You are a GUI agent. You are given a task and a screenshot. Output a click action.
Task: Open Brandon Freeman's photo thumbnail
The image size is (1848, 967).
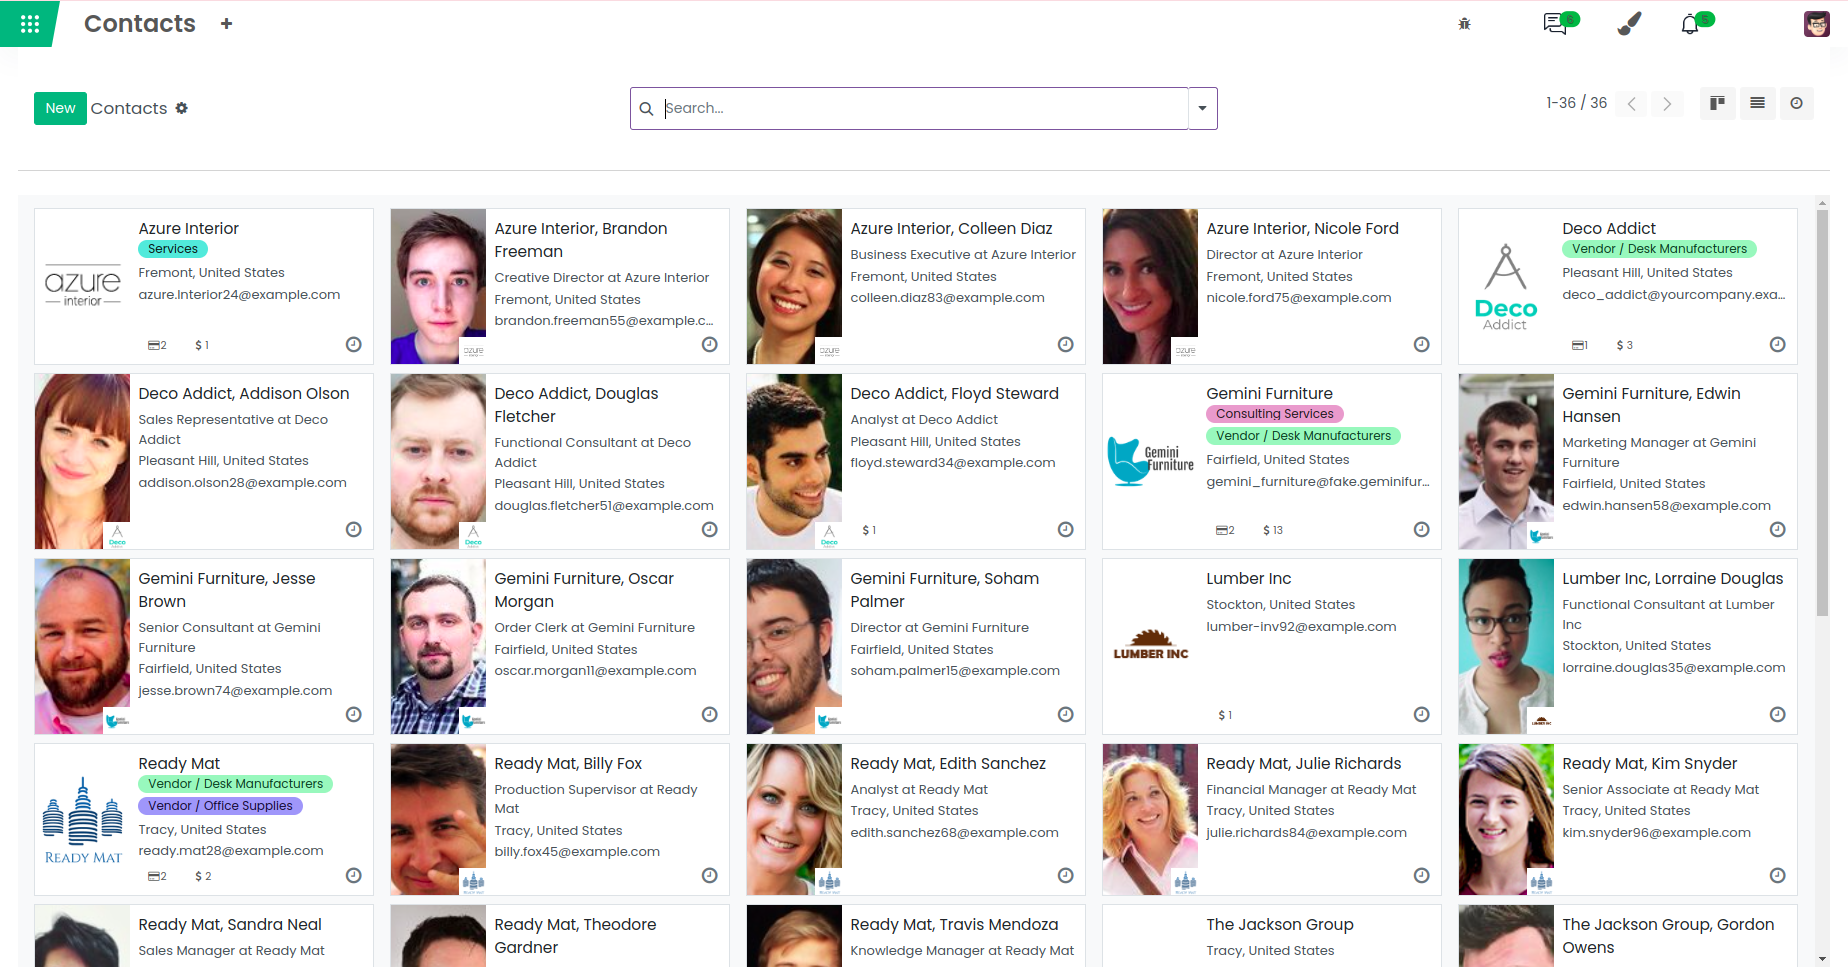[438, 286]
